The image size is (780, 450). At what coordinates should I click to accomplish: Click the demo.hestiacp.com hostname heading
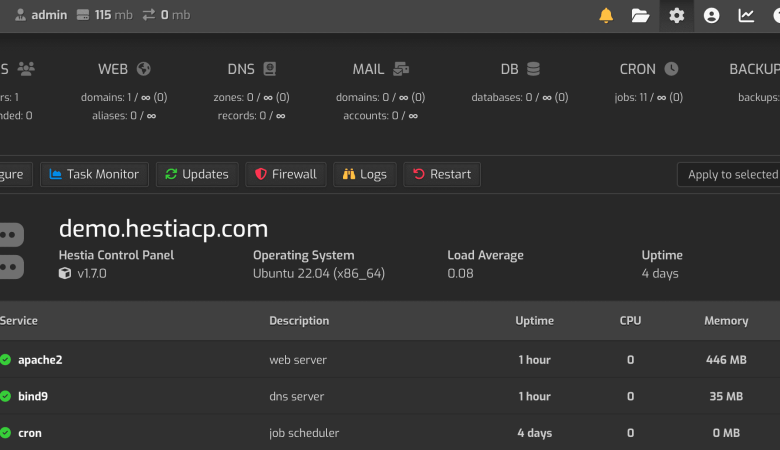click(x=163, y=229)
